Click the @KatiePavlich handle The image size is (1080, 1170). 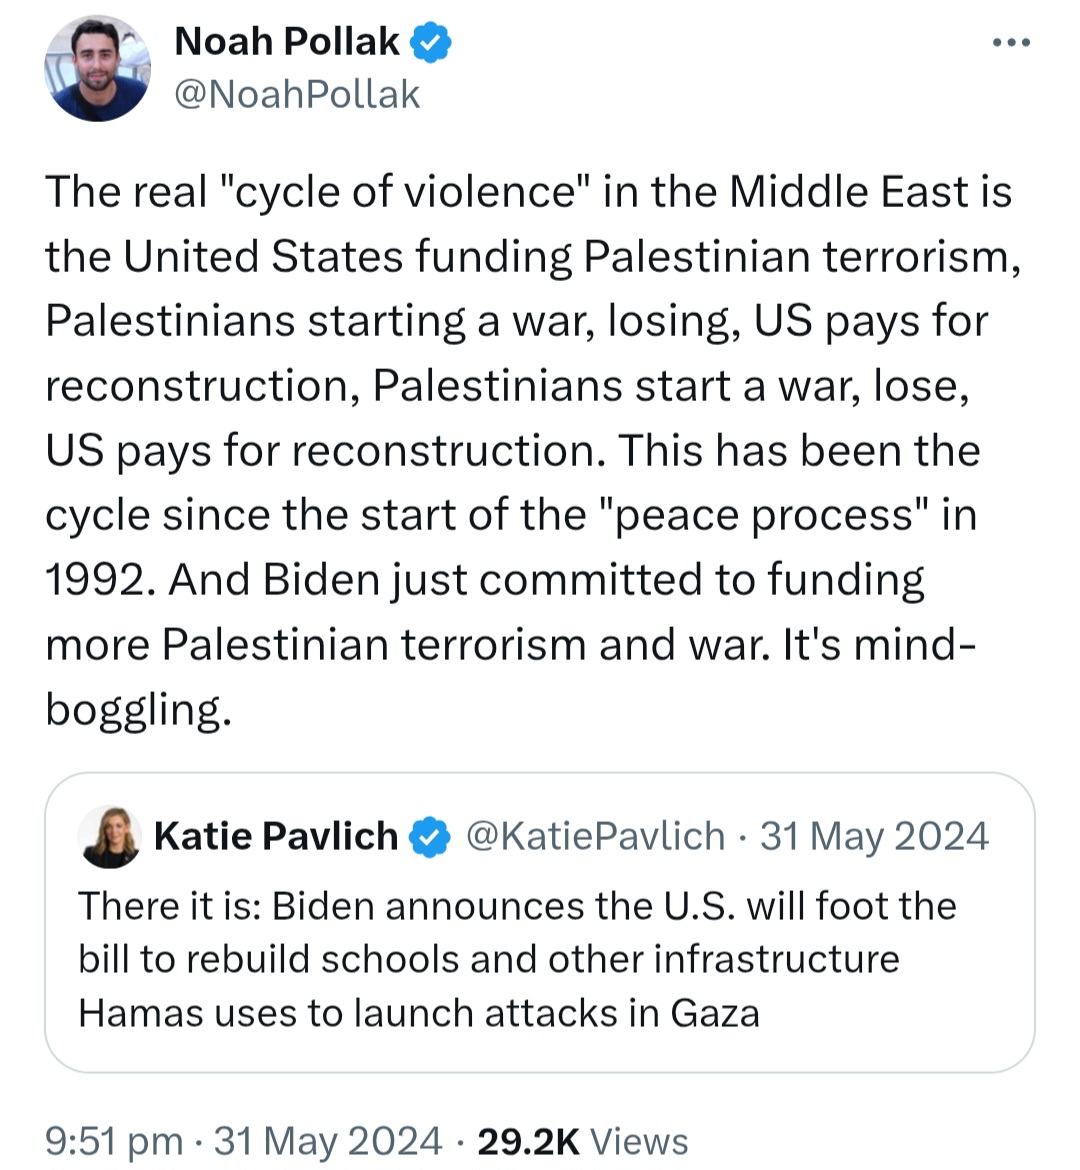click(596, 836)
